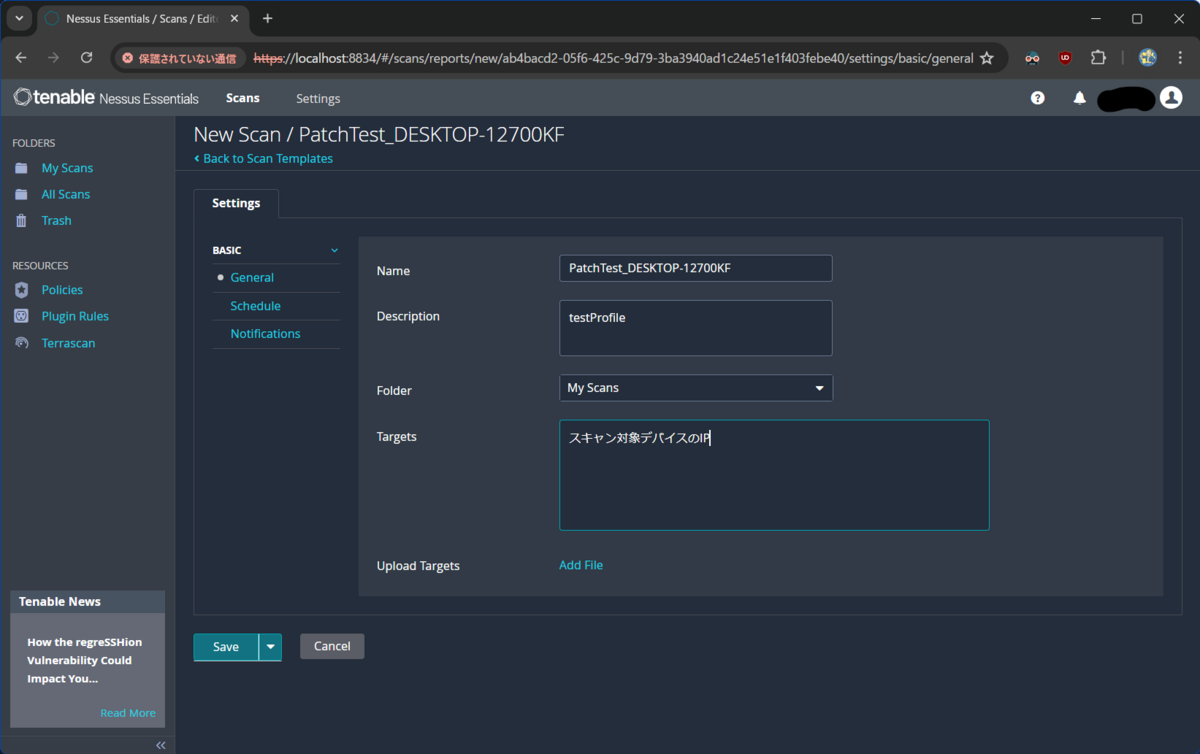The width and height of the screenshot is (1200, 754).
Task: Open the notifications bell icon
Action: click(1080, 98)
